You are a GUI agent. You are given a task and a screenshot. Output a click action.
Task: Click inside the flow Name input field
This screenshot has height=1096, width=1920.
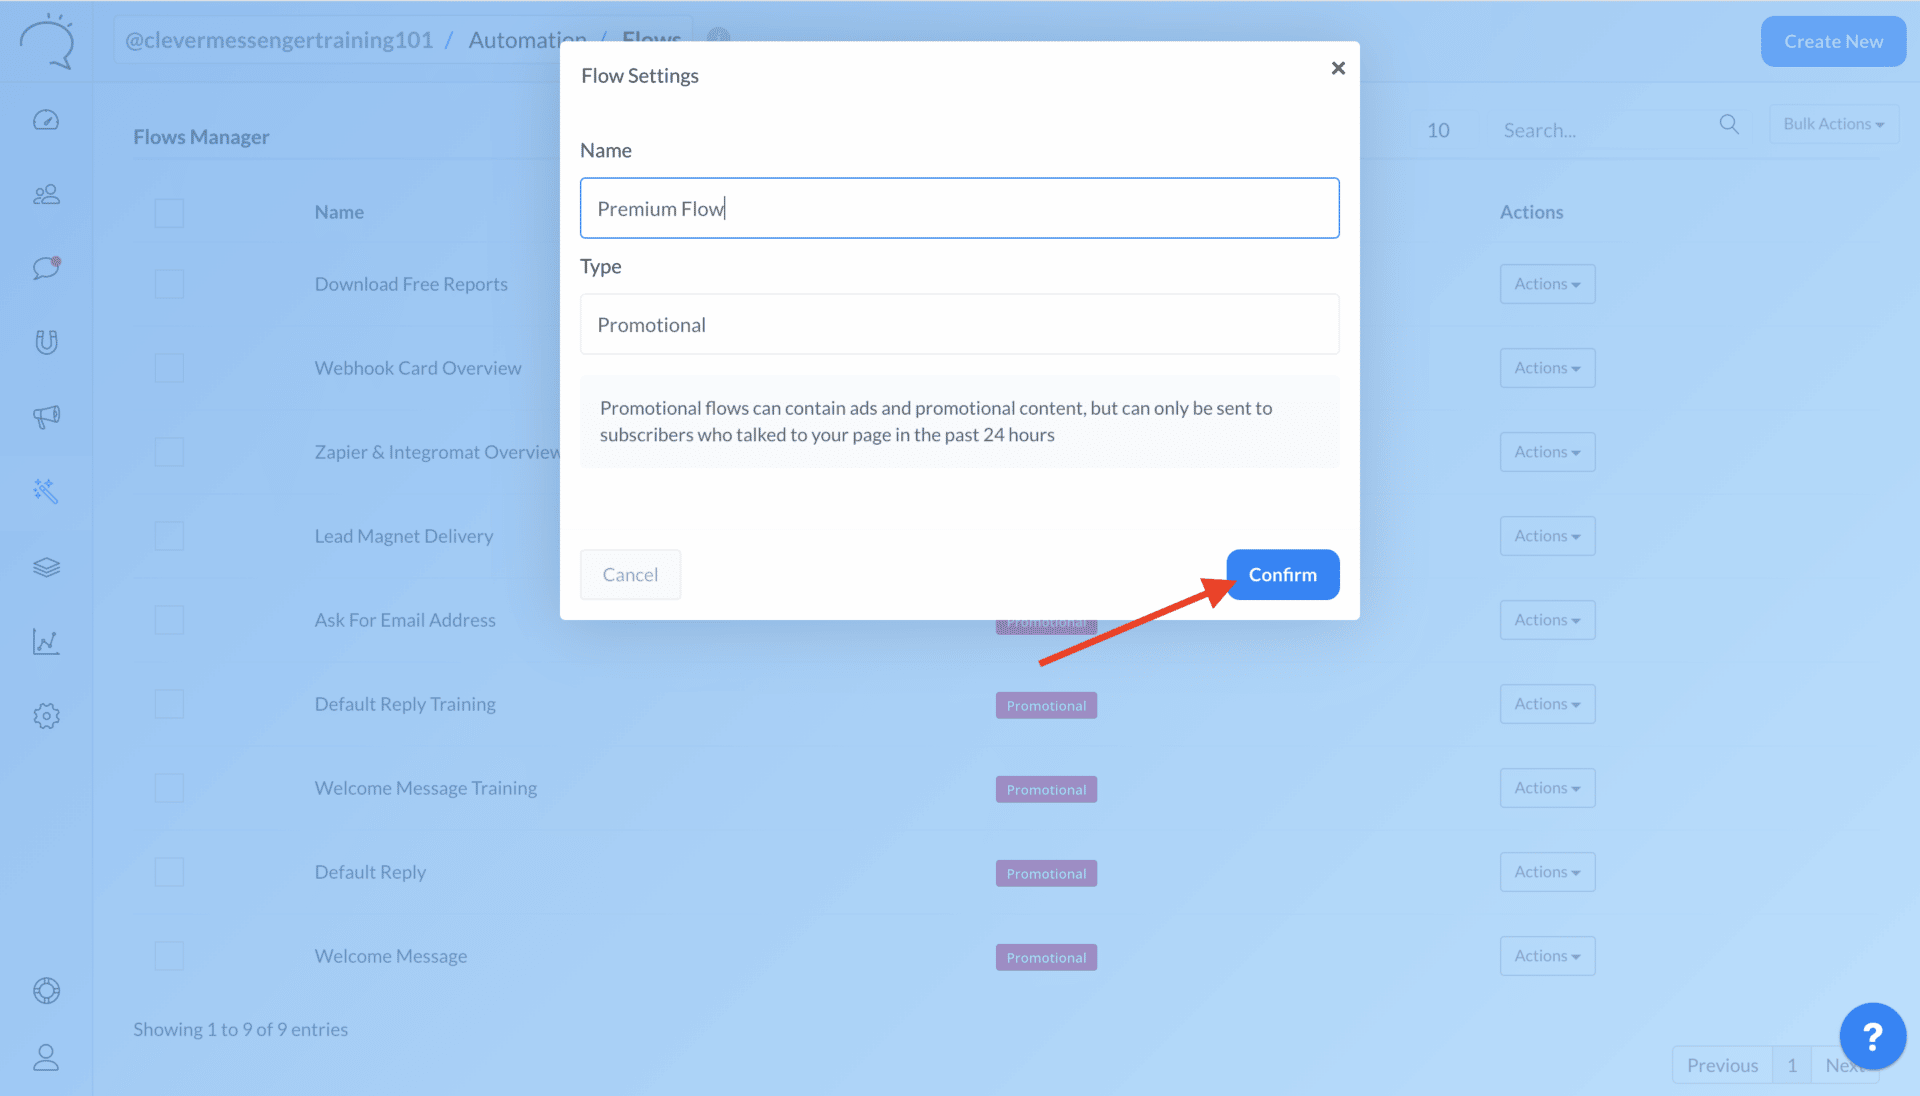coord(959,208)
